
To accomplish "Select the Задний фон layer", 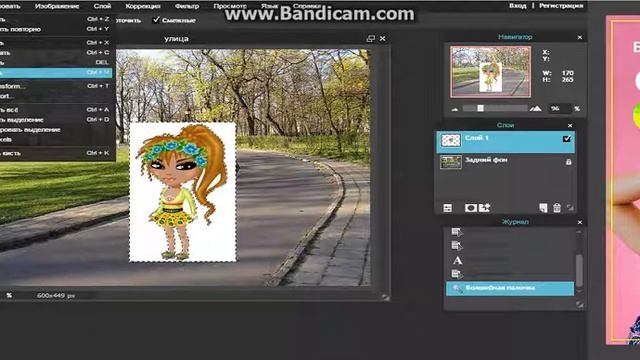I will [x=505, y=162].
